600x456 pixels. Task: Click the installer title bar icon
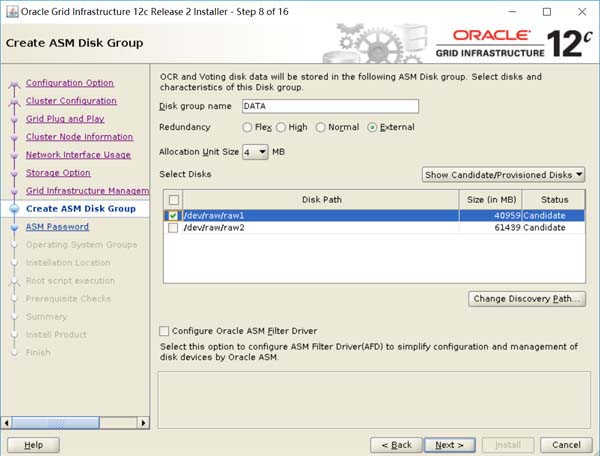pos(12,12)
